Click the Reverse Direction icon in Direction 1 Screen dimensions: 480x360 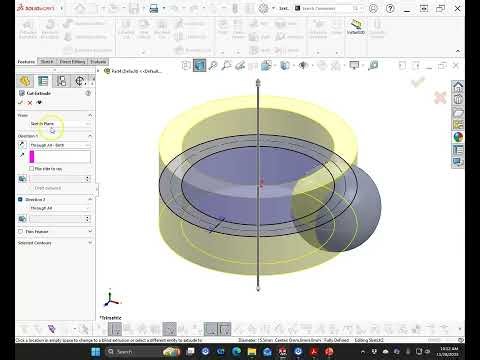(x=22, y=145)
